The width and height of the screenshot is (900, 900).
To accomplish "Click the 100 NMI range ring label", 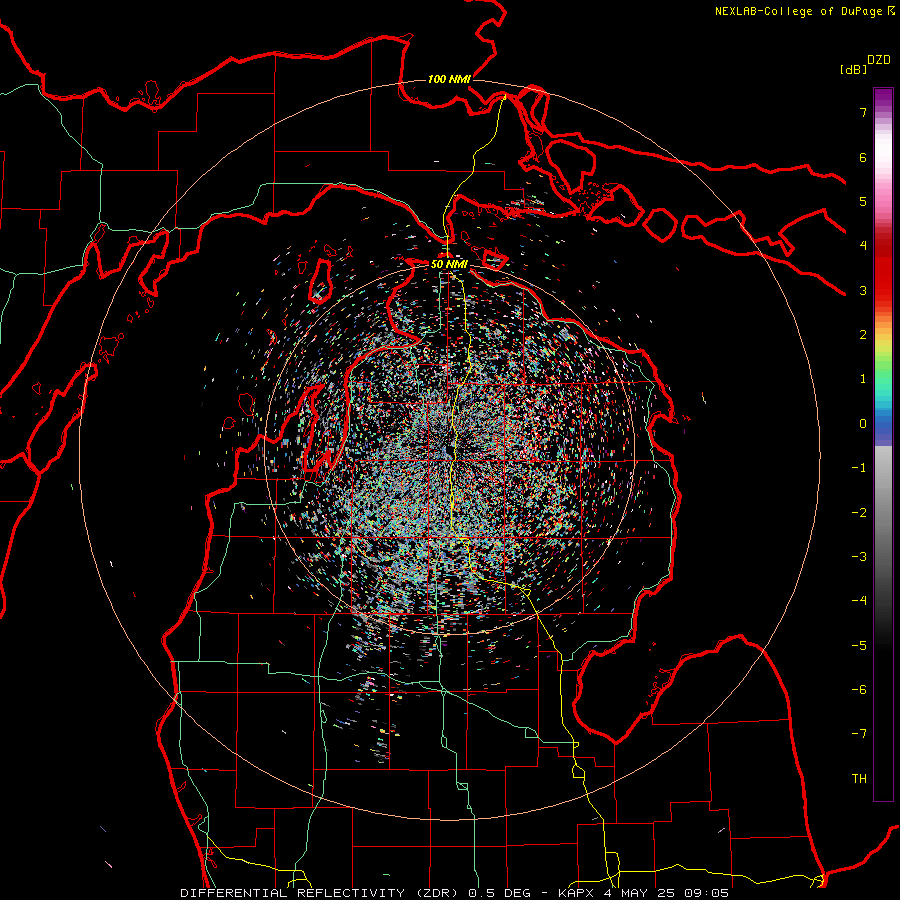I will [449, 79].
